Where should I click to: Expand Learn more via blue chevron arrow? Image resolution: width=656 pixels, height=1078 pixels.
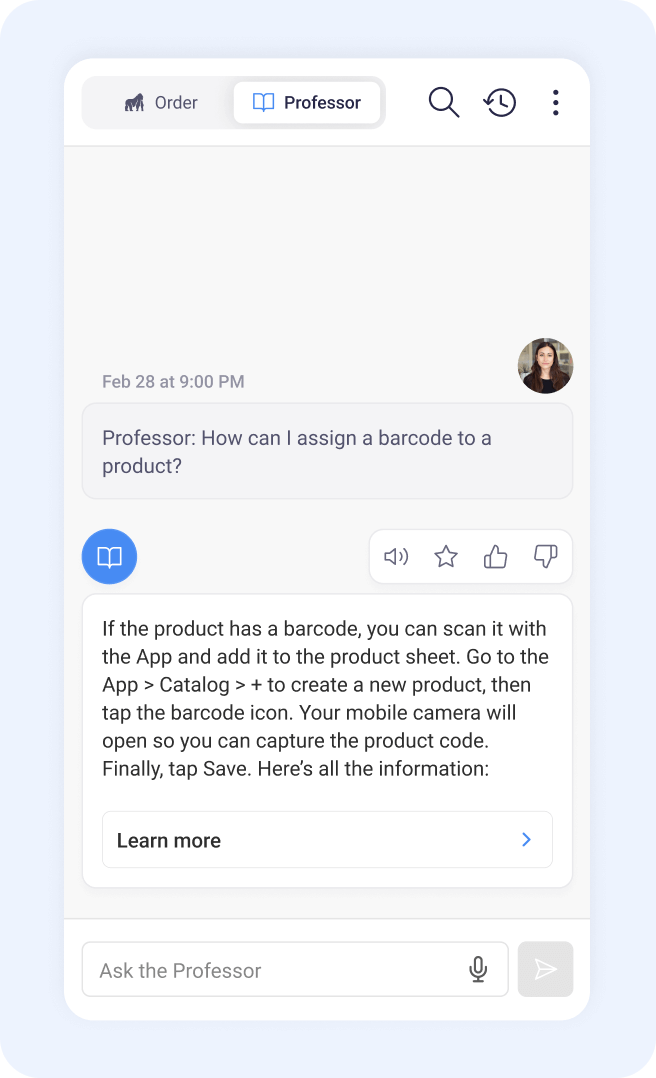click(x=526, y=839)
